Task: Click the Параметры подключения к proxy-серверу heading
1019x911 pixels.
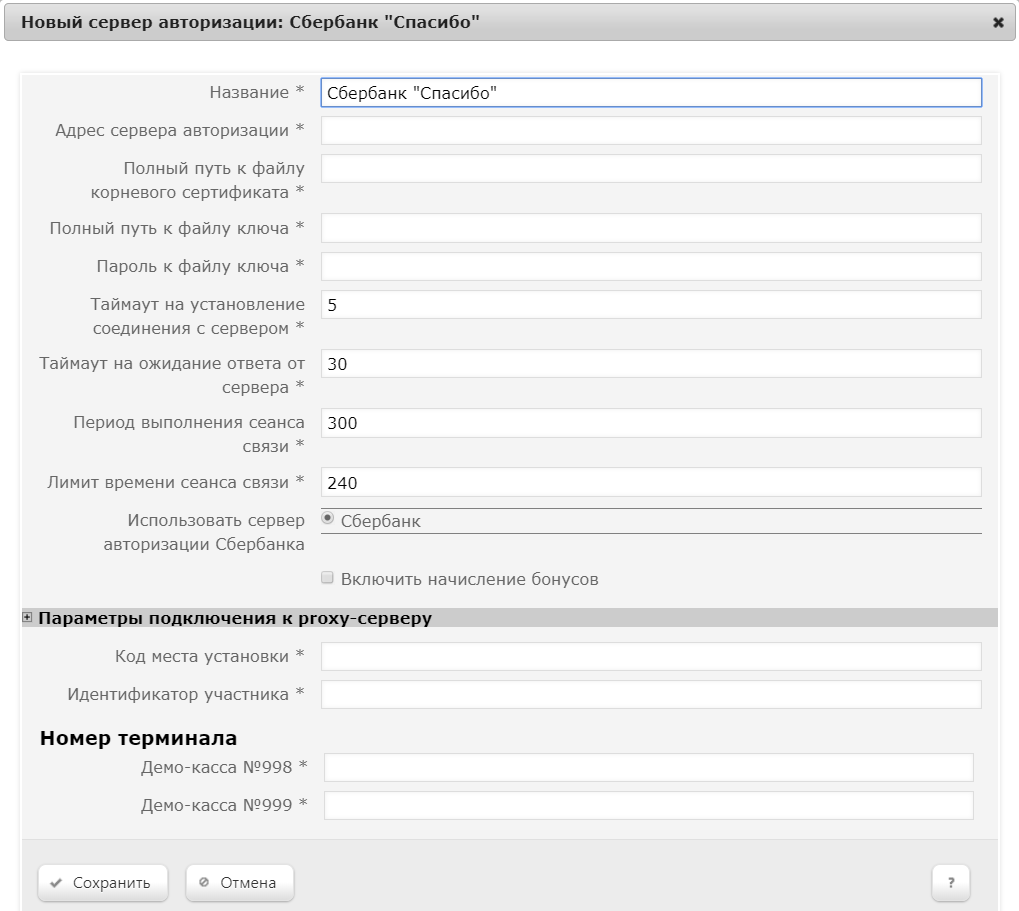Action: 235,618
